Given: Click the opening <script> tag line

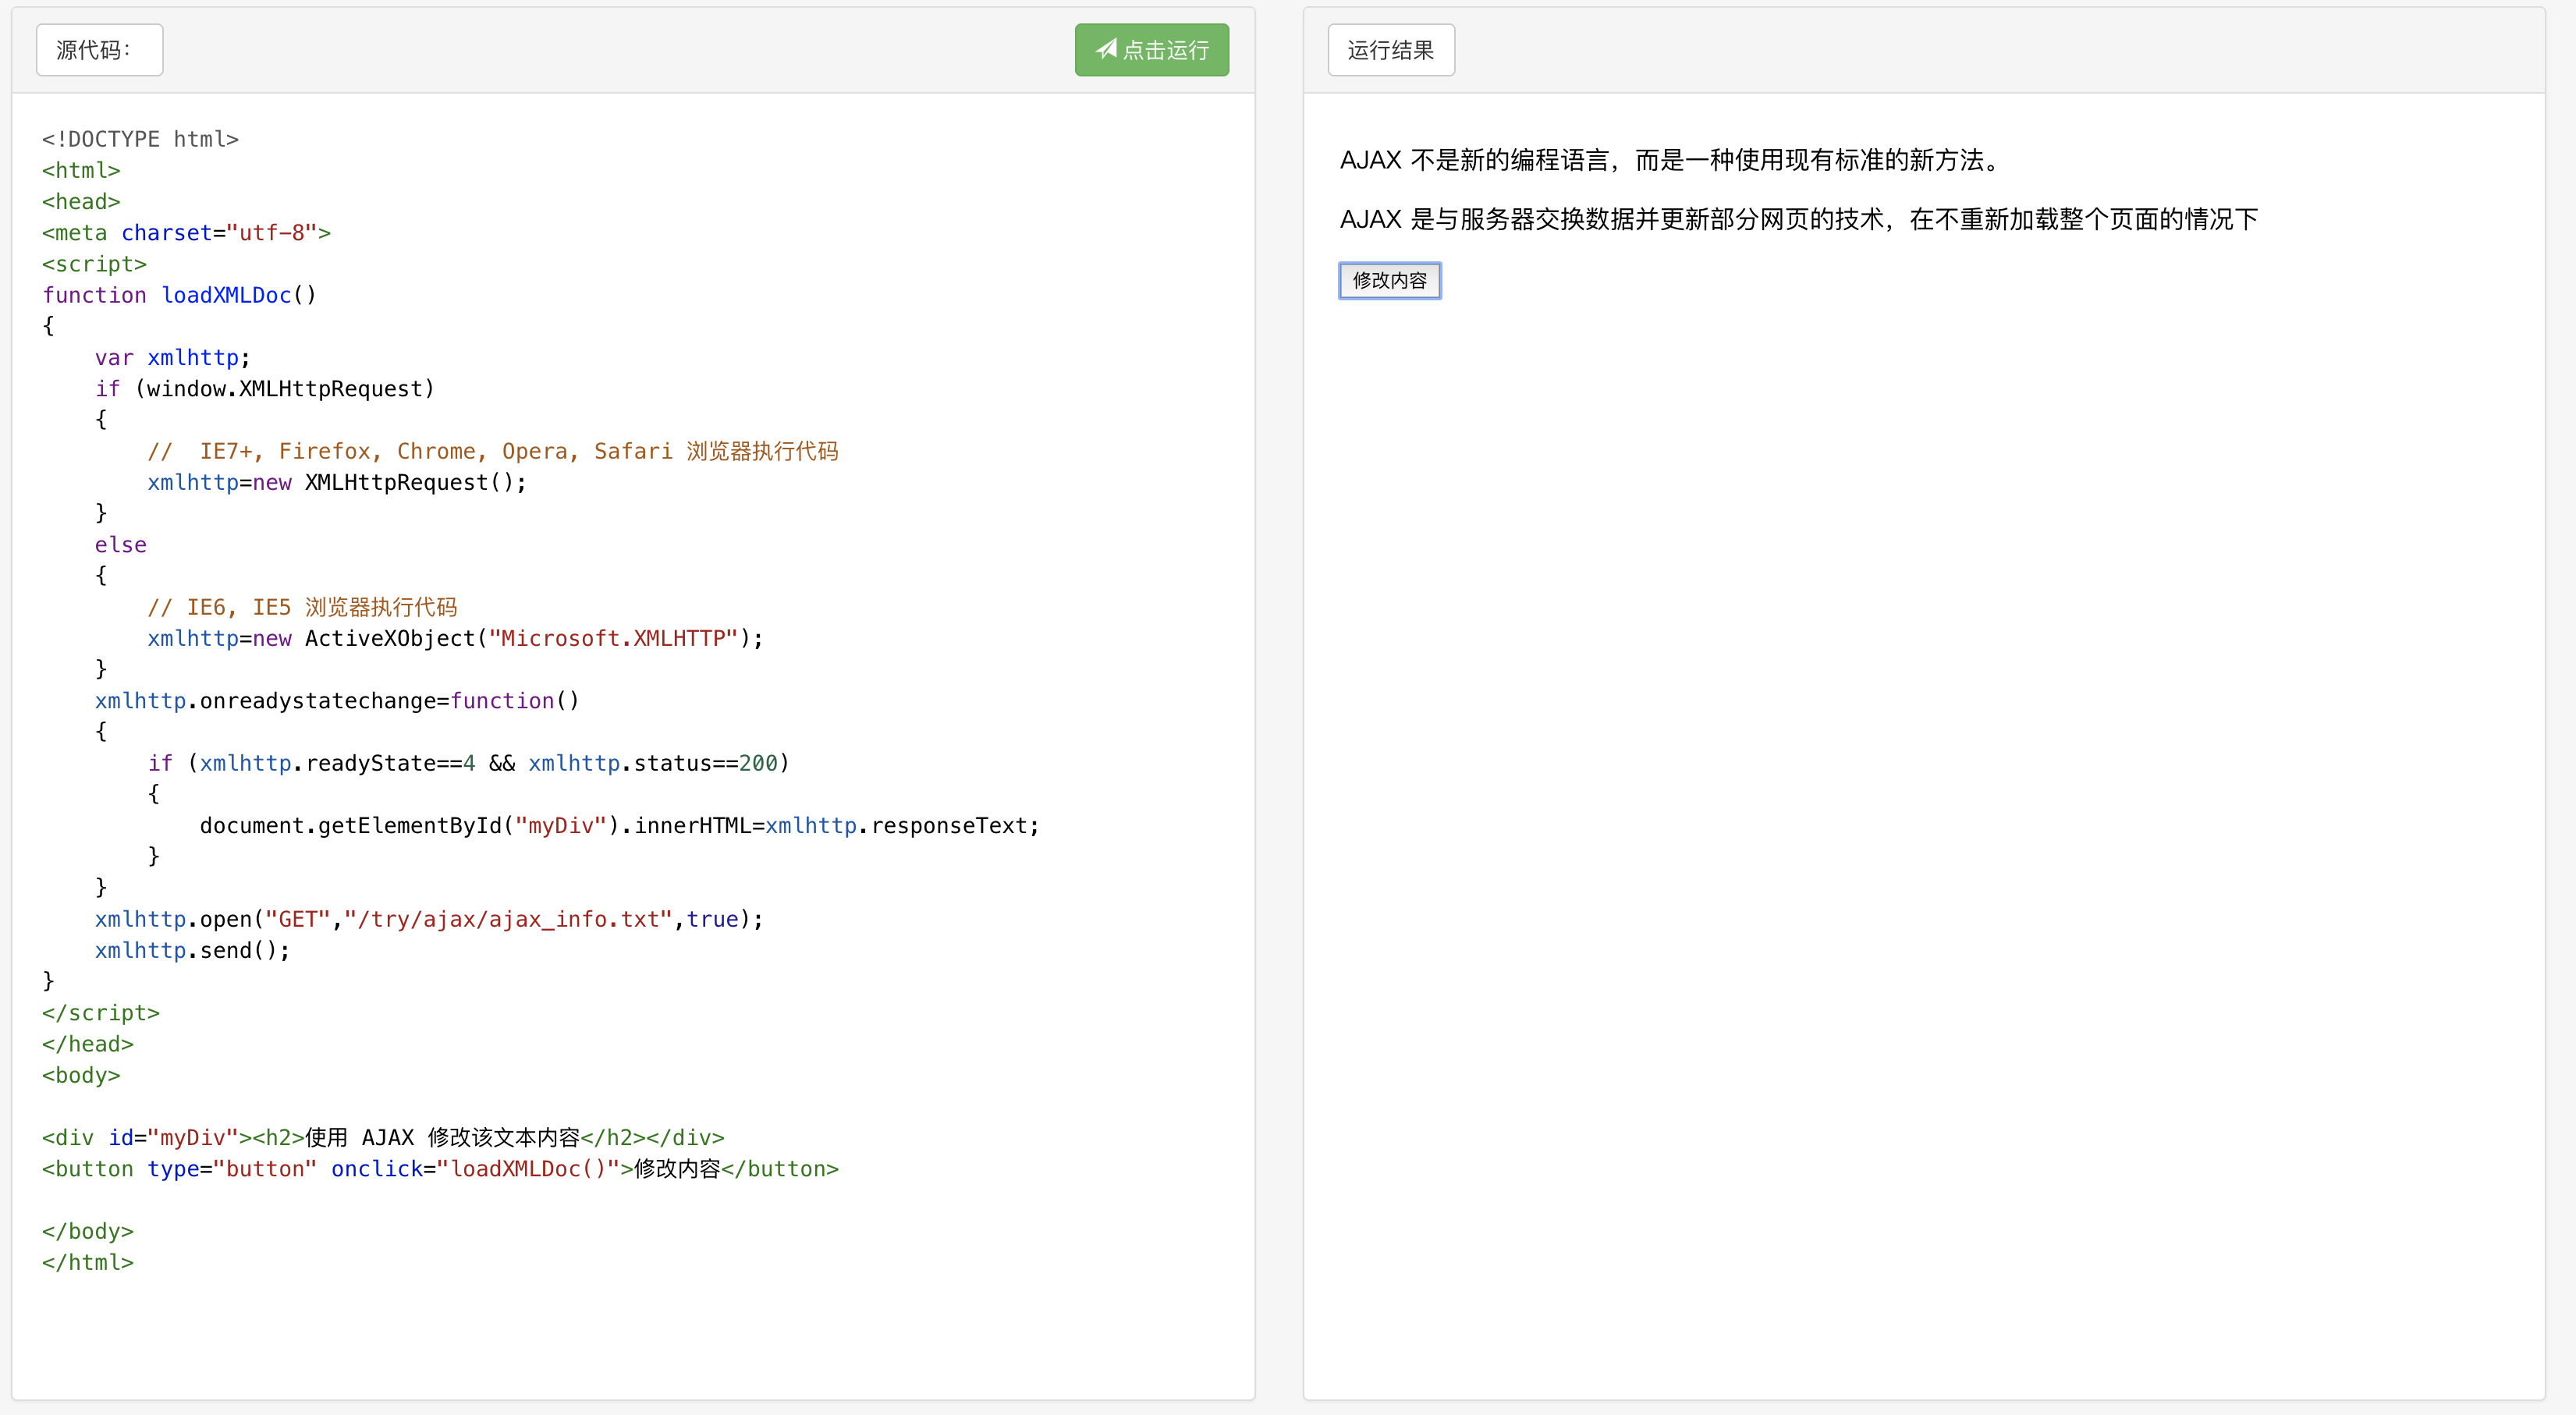Looking at the screenshot, I should point(94,264).
